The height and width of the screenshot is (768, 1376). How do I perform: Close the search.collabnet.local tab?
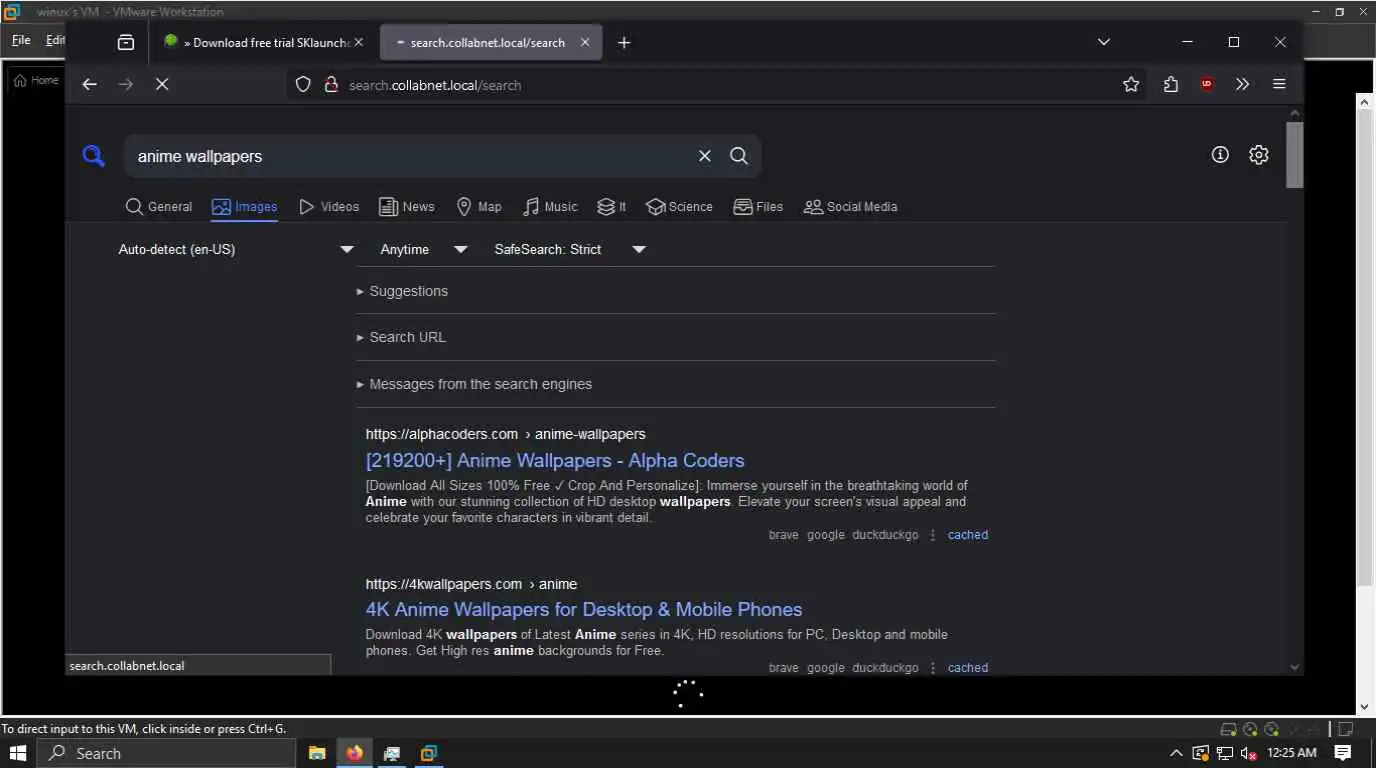pyautogui.click(x=585, y=42)
